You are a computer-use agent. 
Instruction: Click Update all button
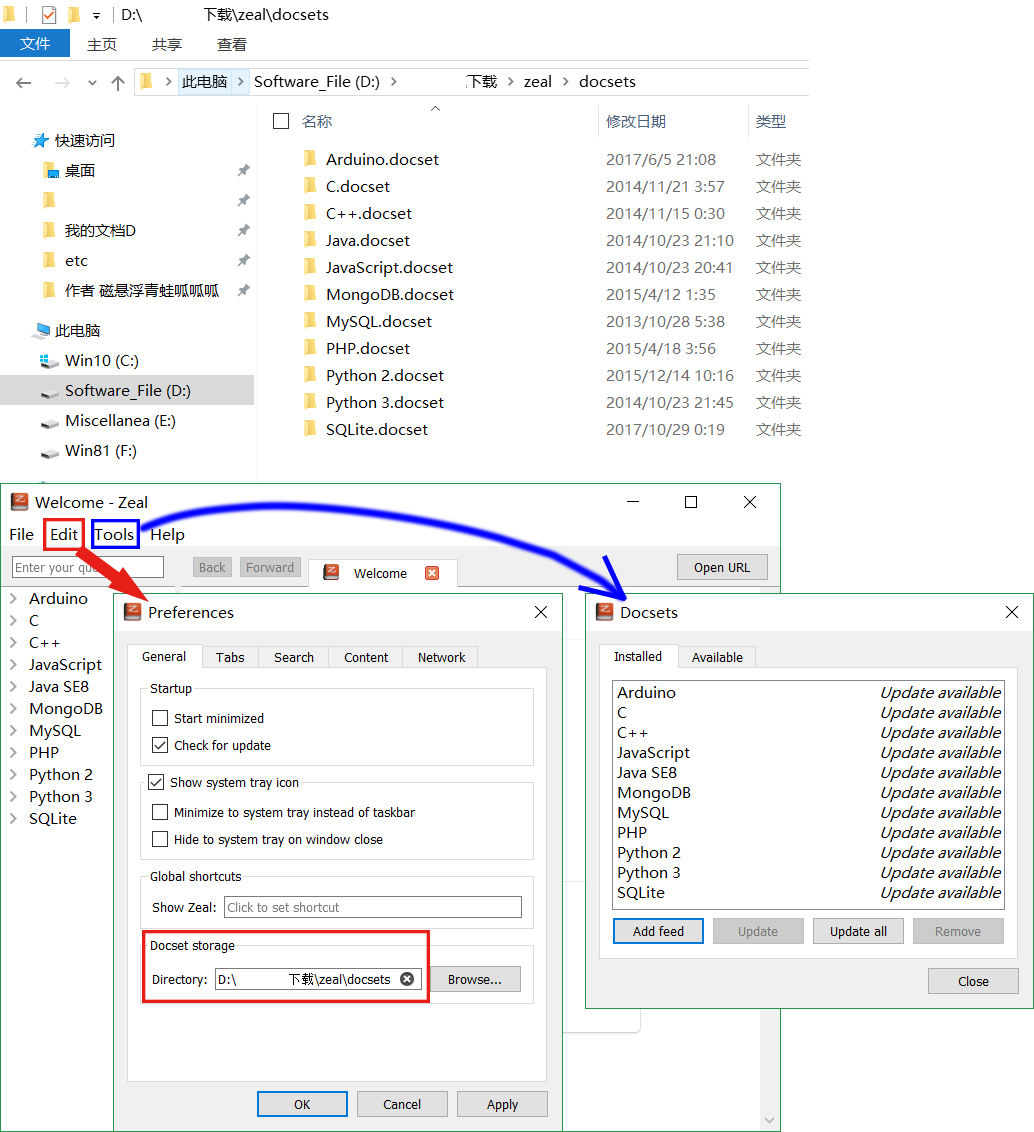coord(858,931)
